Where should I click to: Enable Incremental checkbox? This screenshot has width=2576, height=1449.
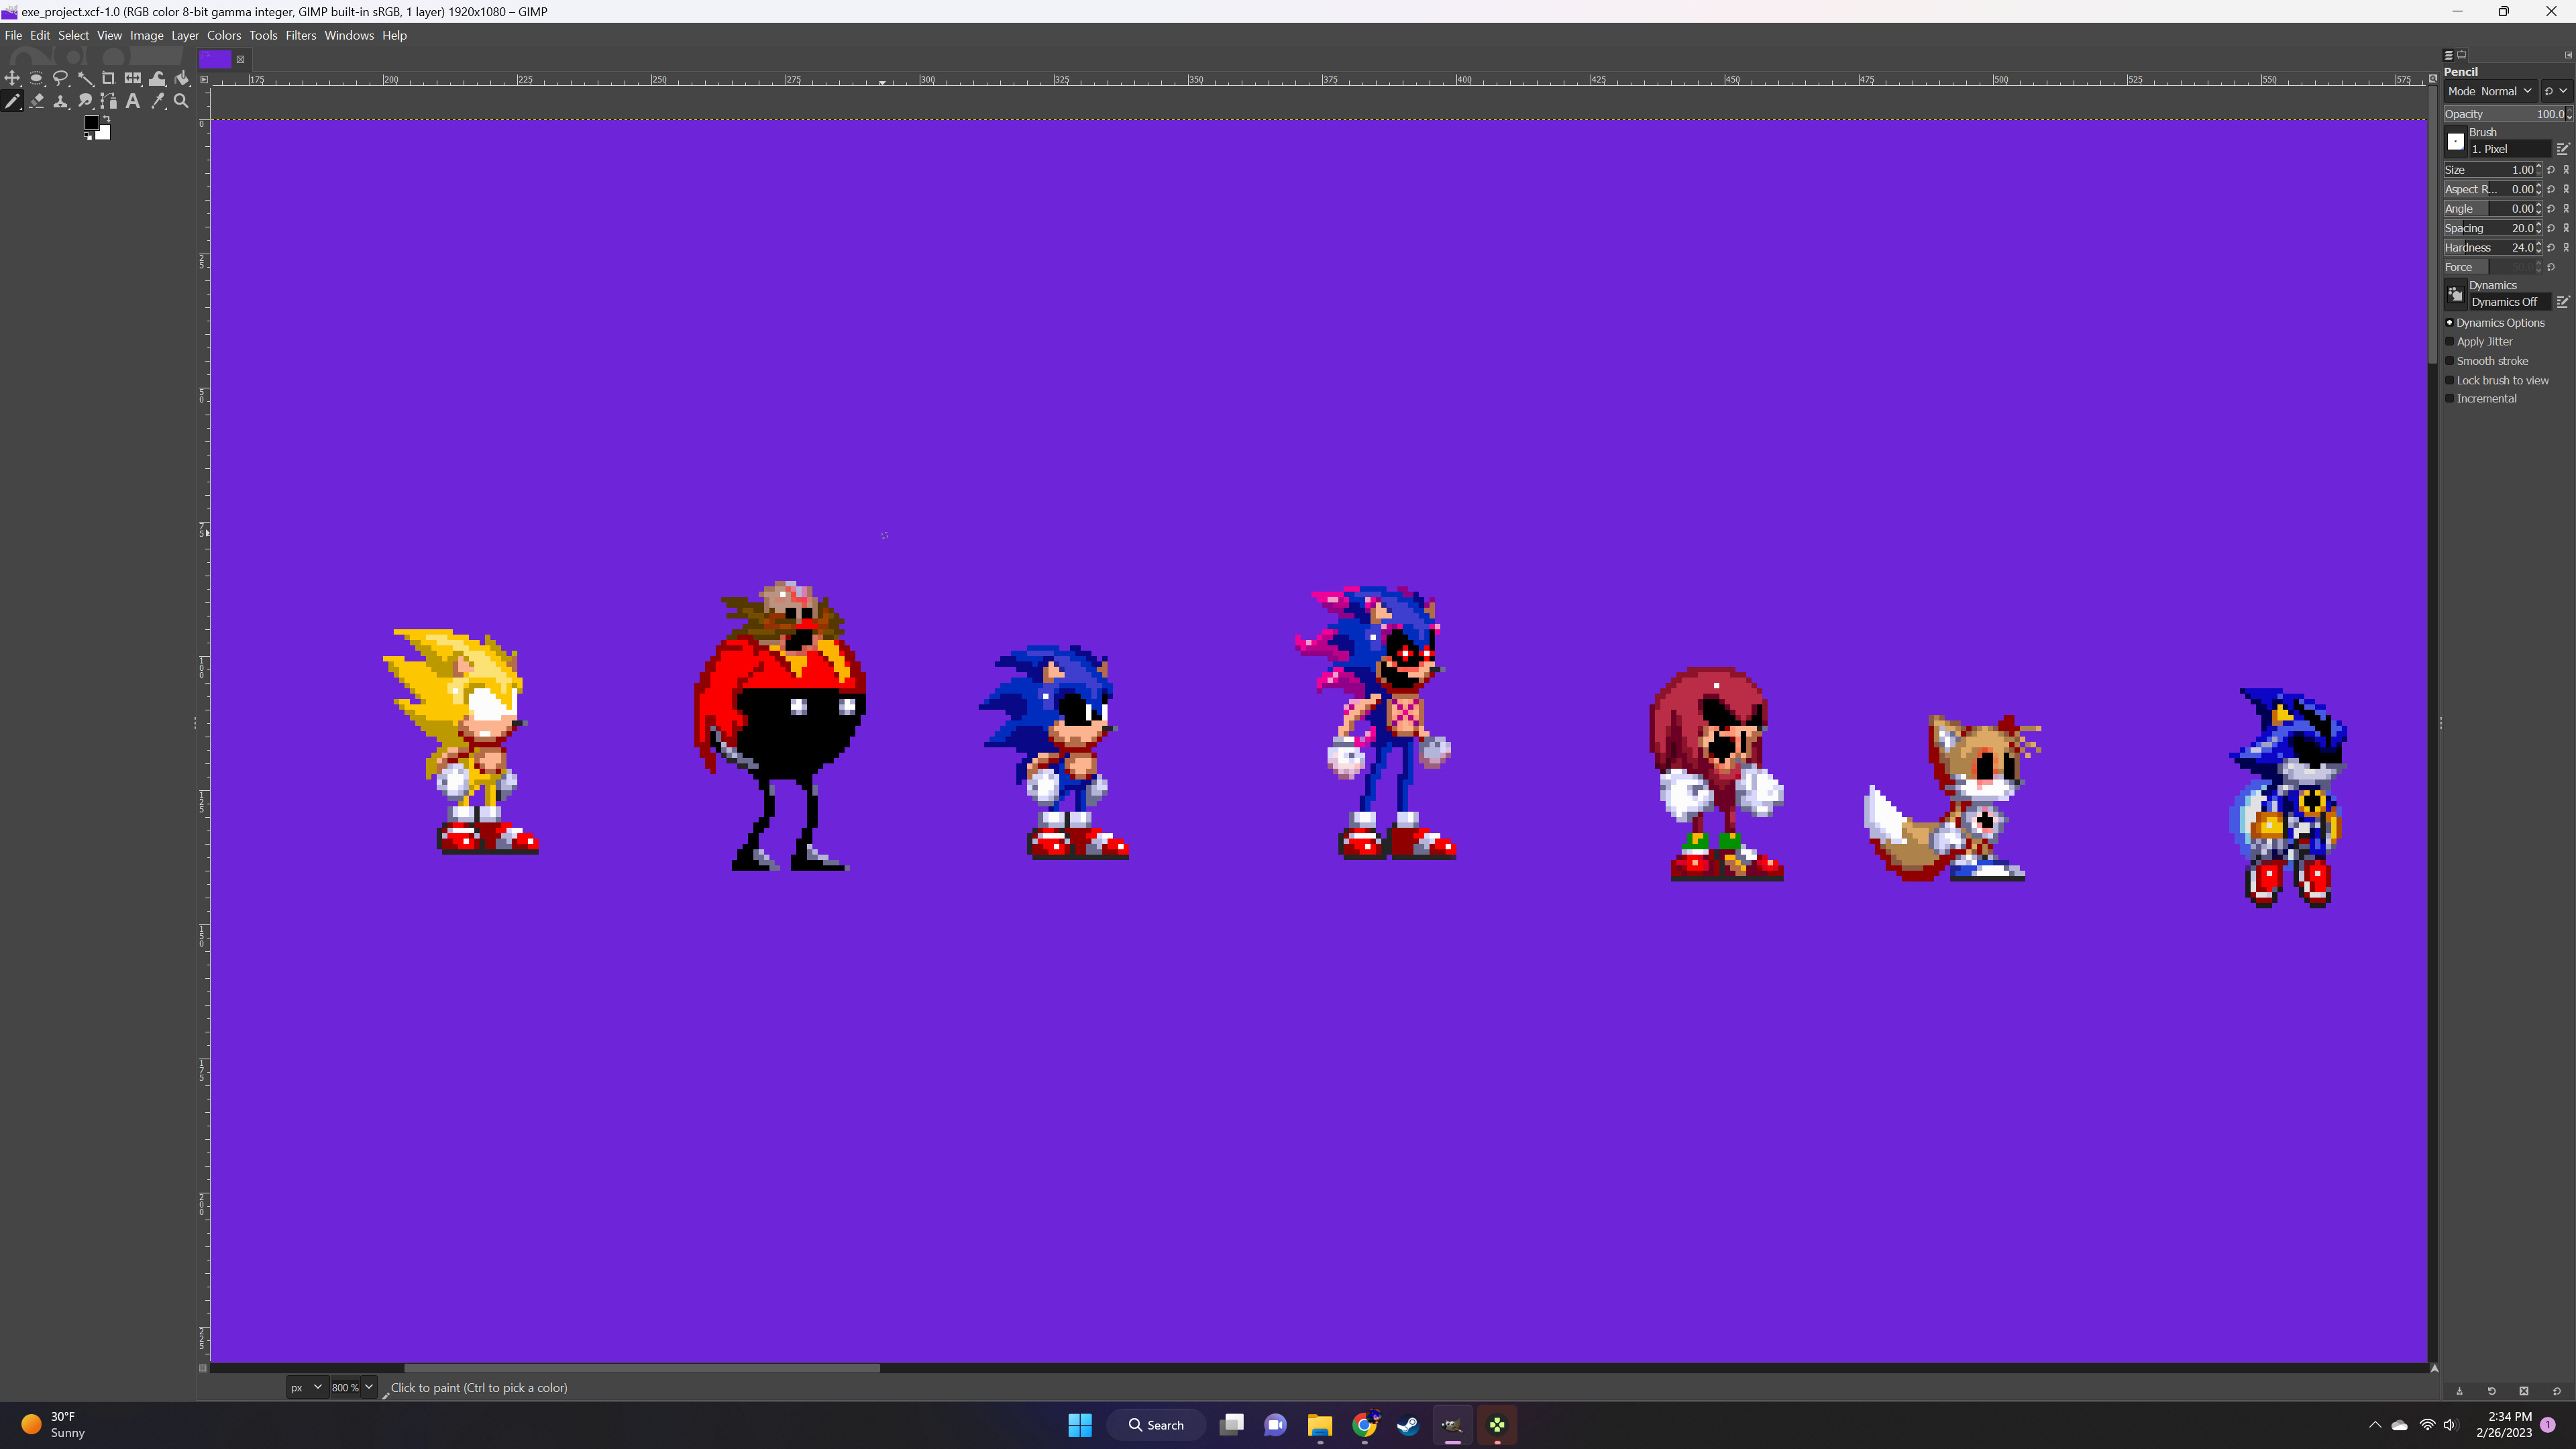[2450, 399]
